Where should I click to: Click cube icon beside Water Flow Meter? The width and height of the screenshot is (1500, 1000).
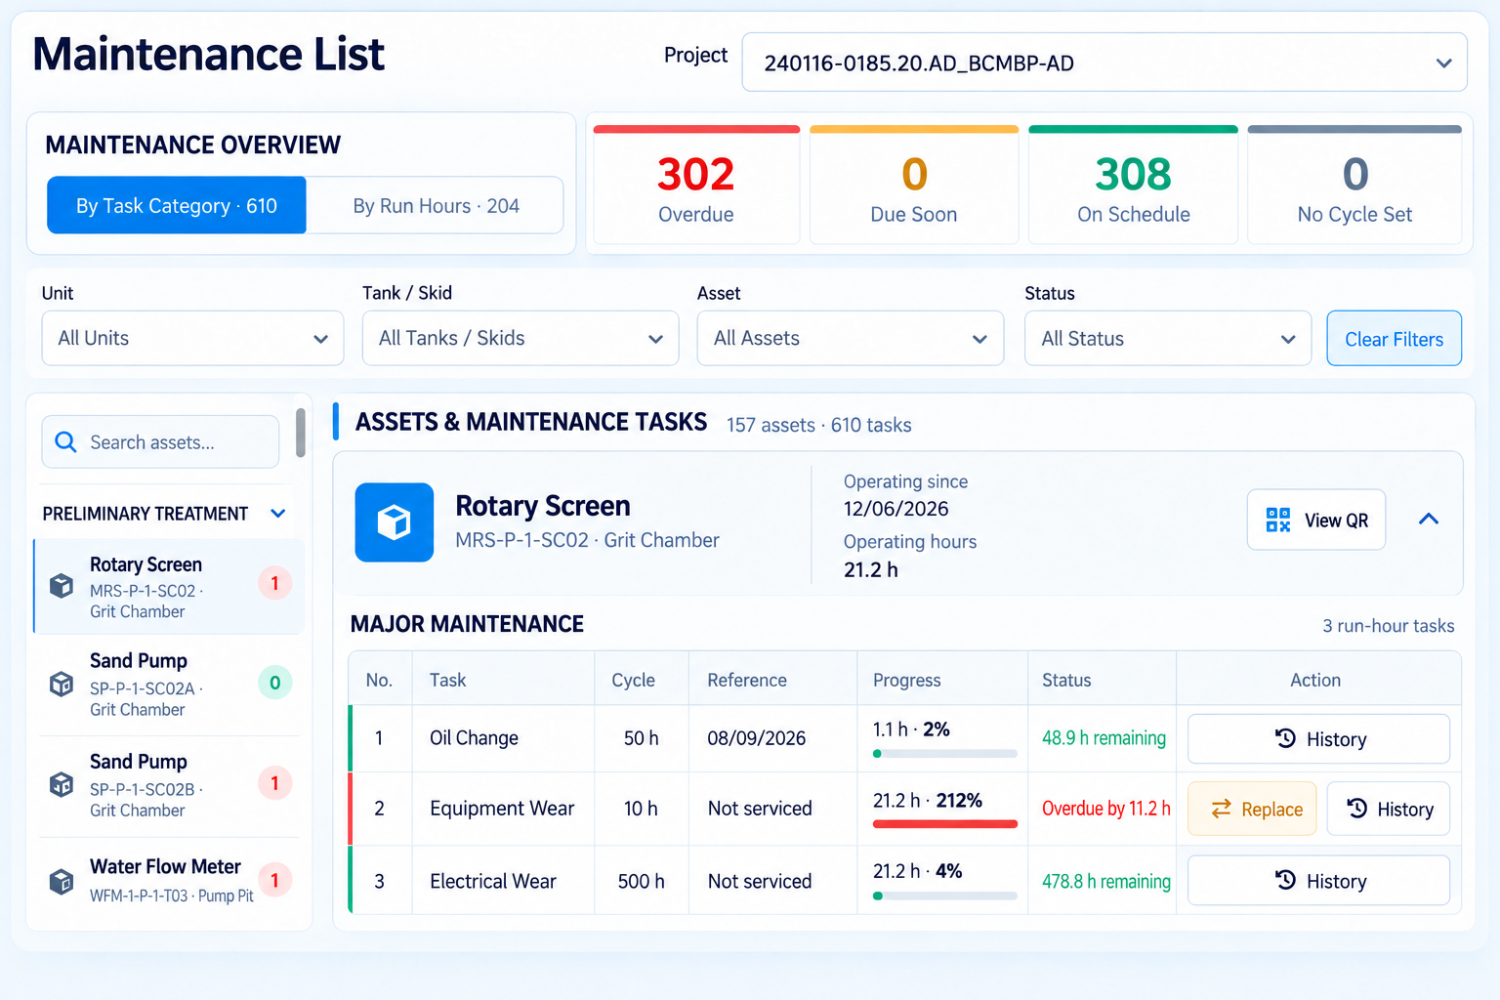(62, 881)
